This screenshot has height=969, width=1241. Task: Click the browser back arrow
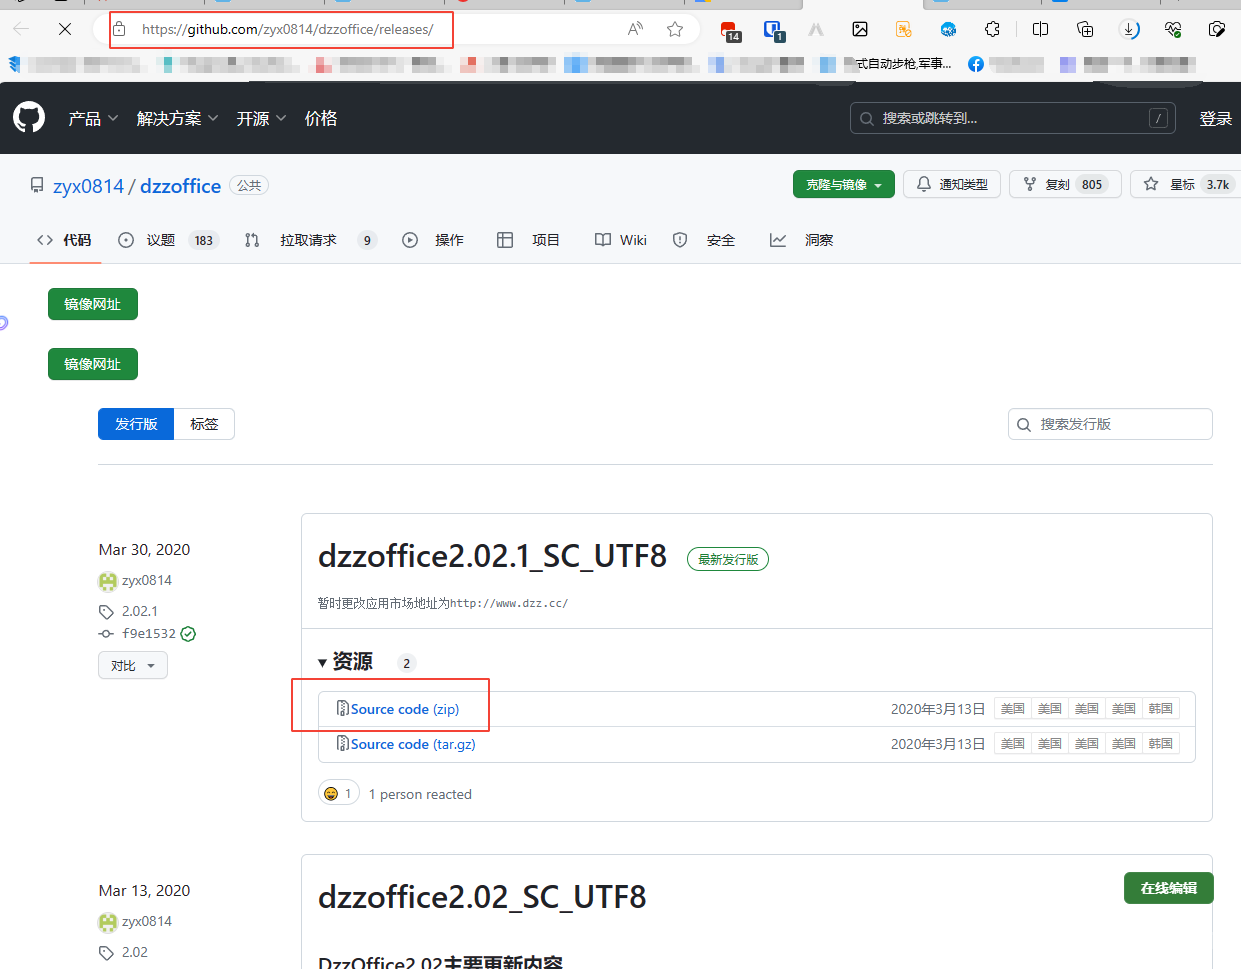(21, 29)
